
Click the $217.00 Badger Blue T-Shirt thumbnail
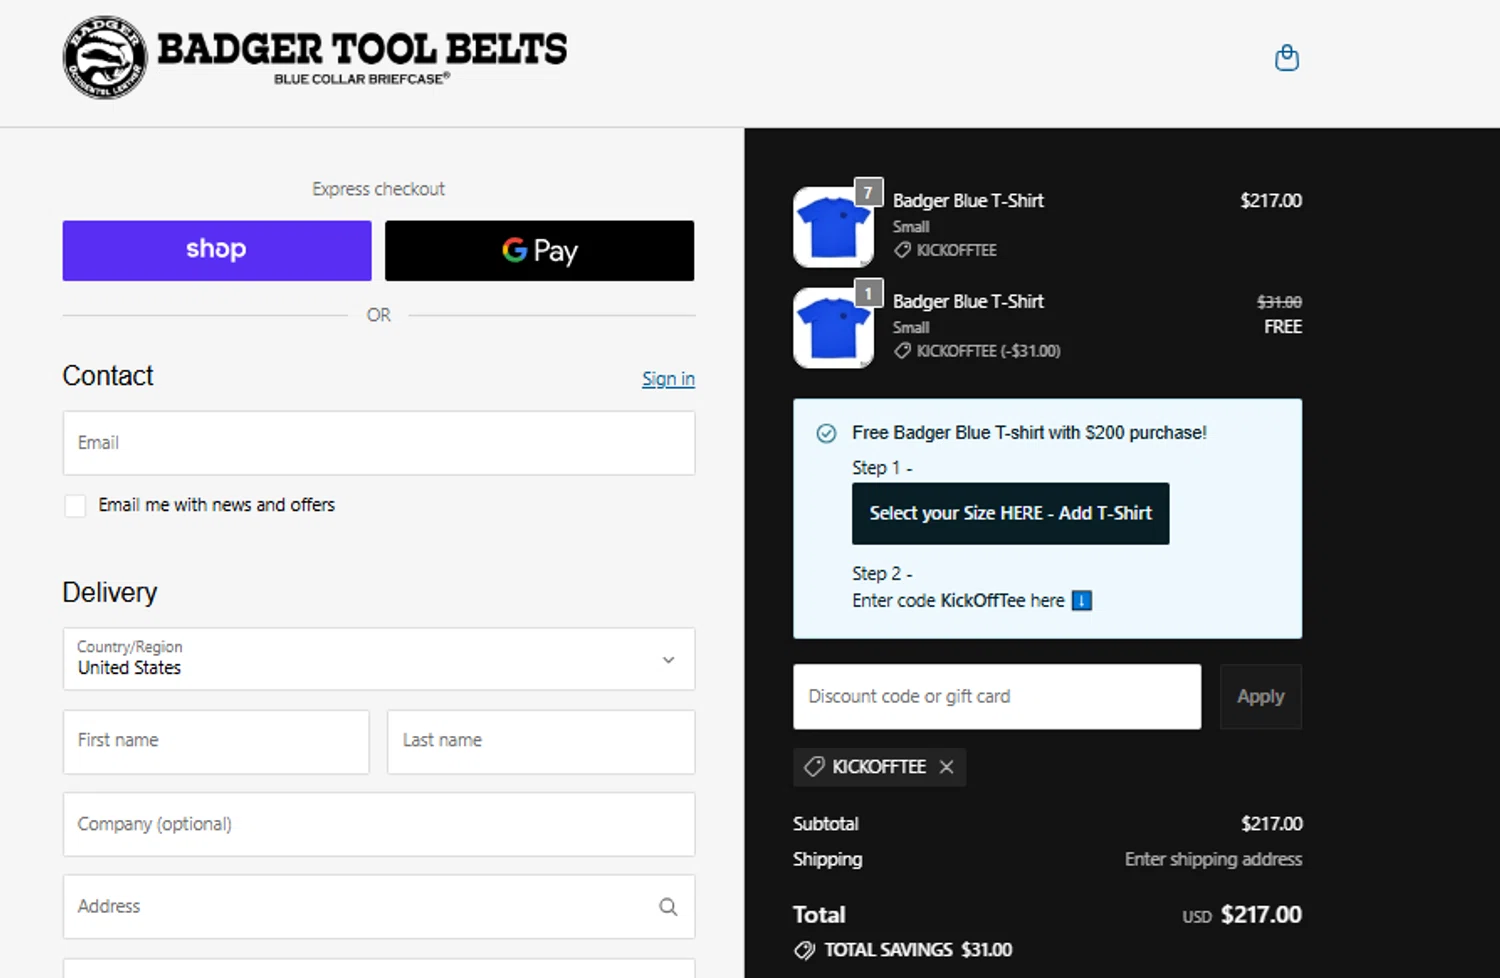point(833,227)
